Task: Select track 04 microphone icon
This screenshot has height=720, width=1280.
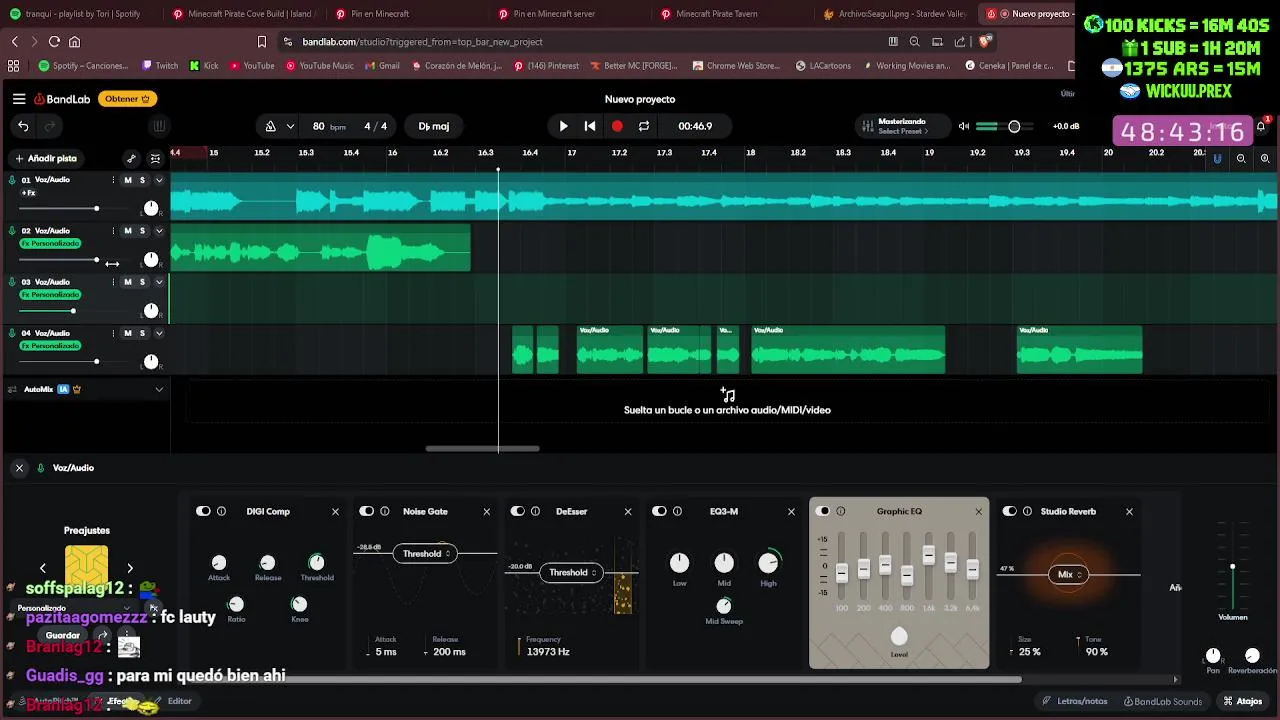Action: coord(12,333)
